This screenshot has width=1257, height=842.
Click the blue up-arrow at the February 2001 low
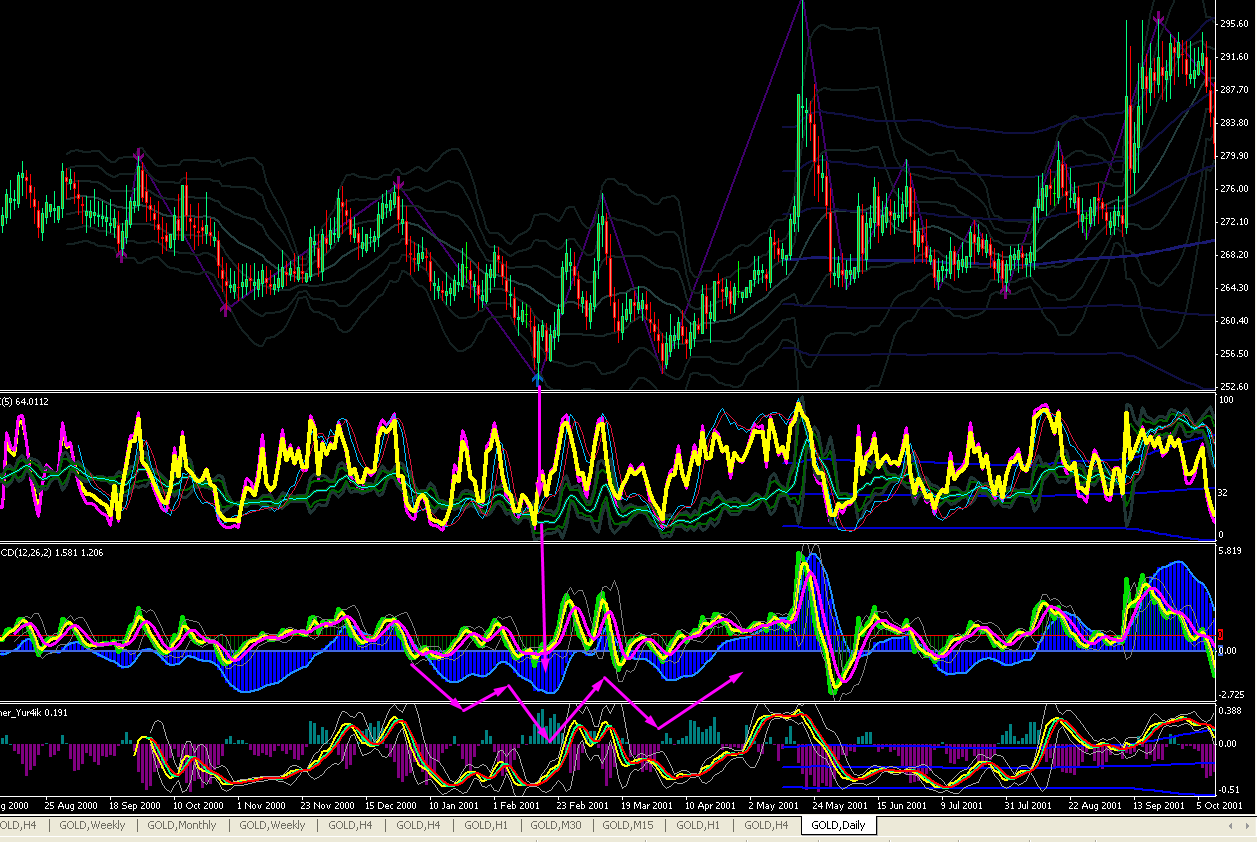[x=538, y=377]
